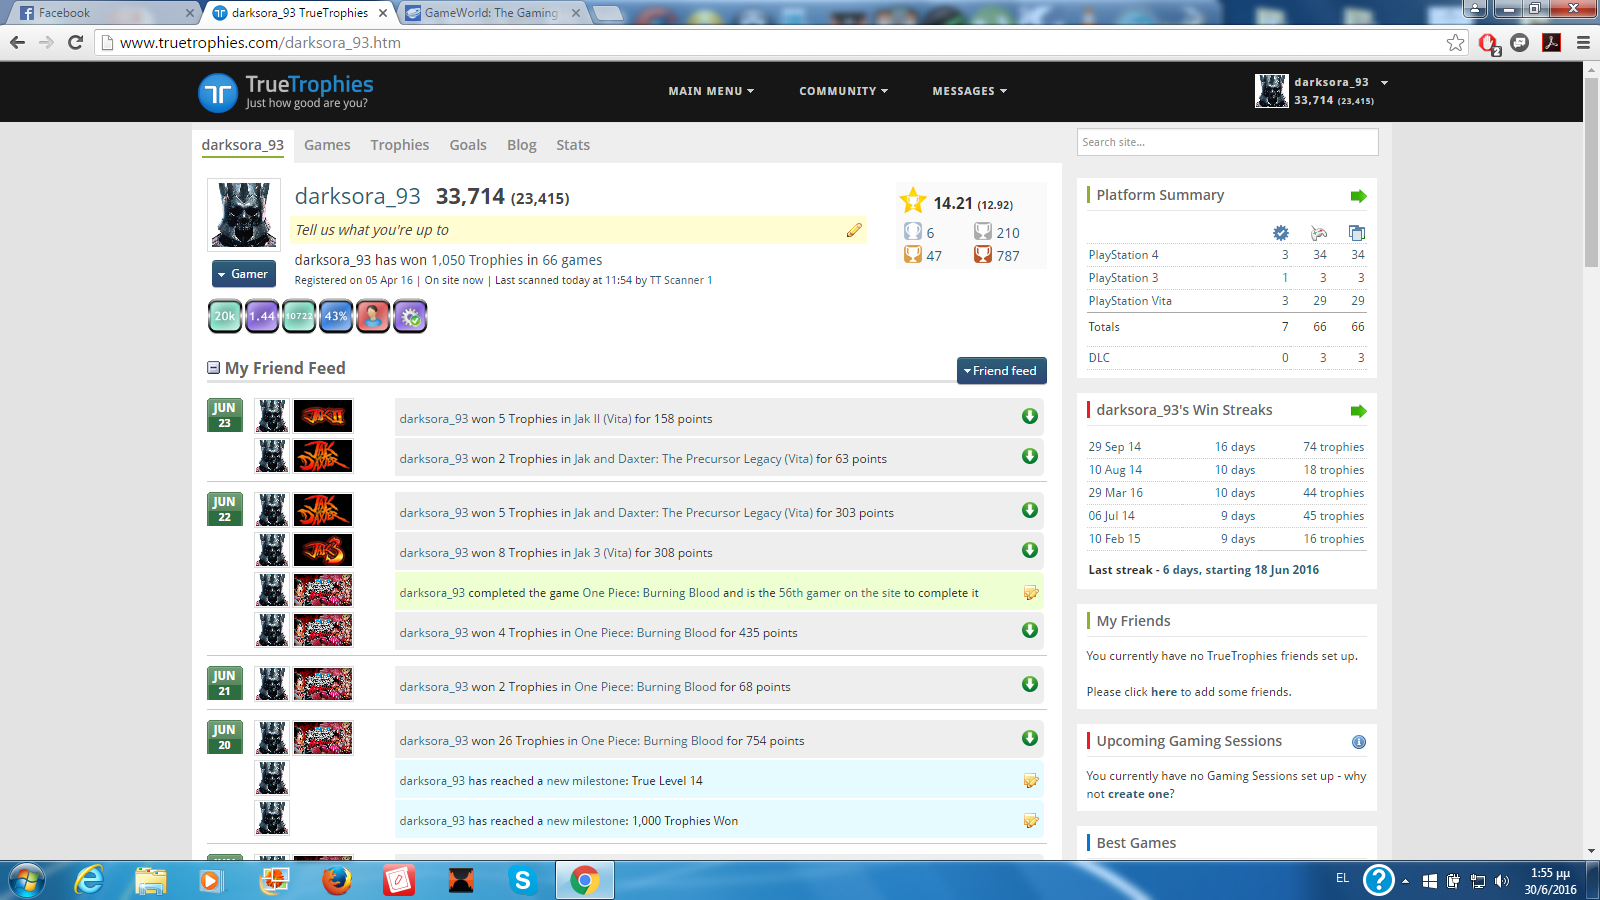
Task: Click green arrow on One Piece 754 points row
Action: point(1030,738)
